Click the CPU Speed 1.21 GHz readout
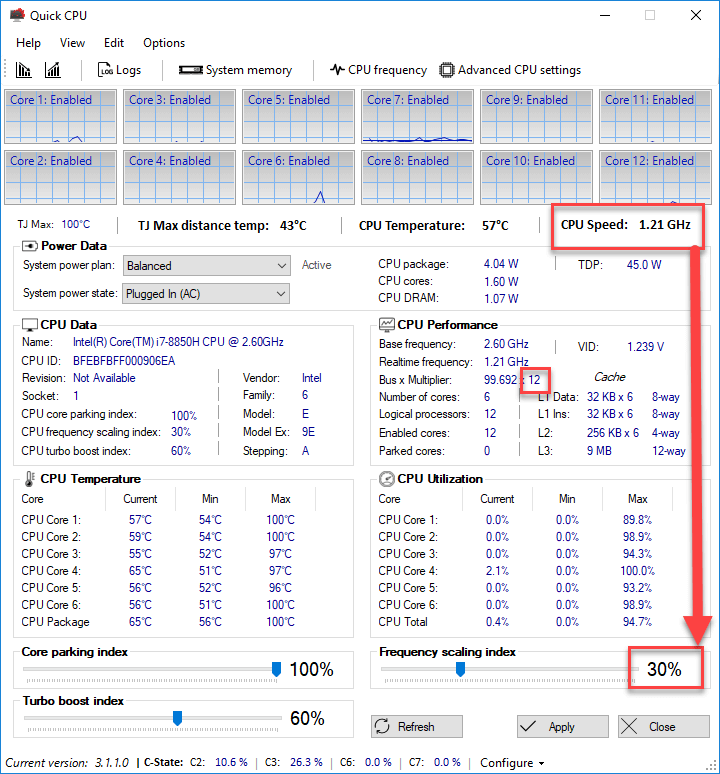The height and width of the screenshot is (774, 720). (x=625, y=225)
